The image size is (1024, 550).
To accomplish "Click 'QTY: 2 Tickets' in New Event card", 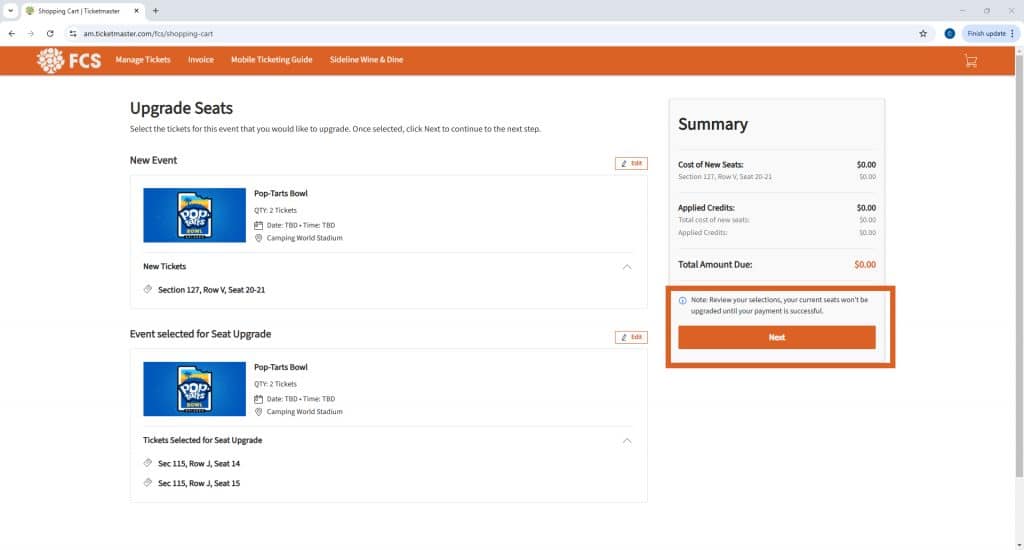I will click(276, 210).
